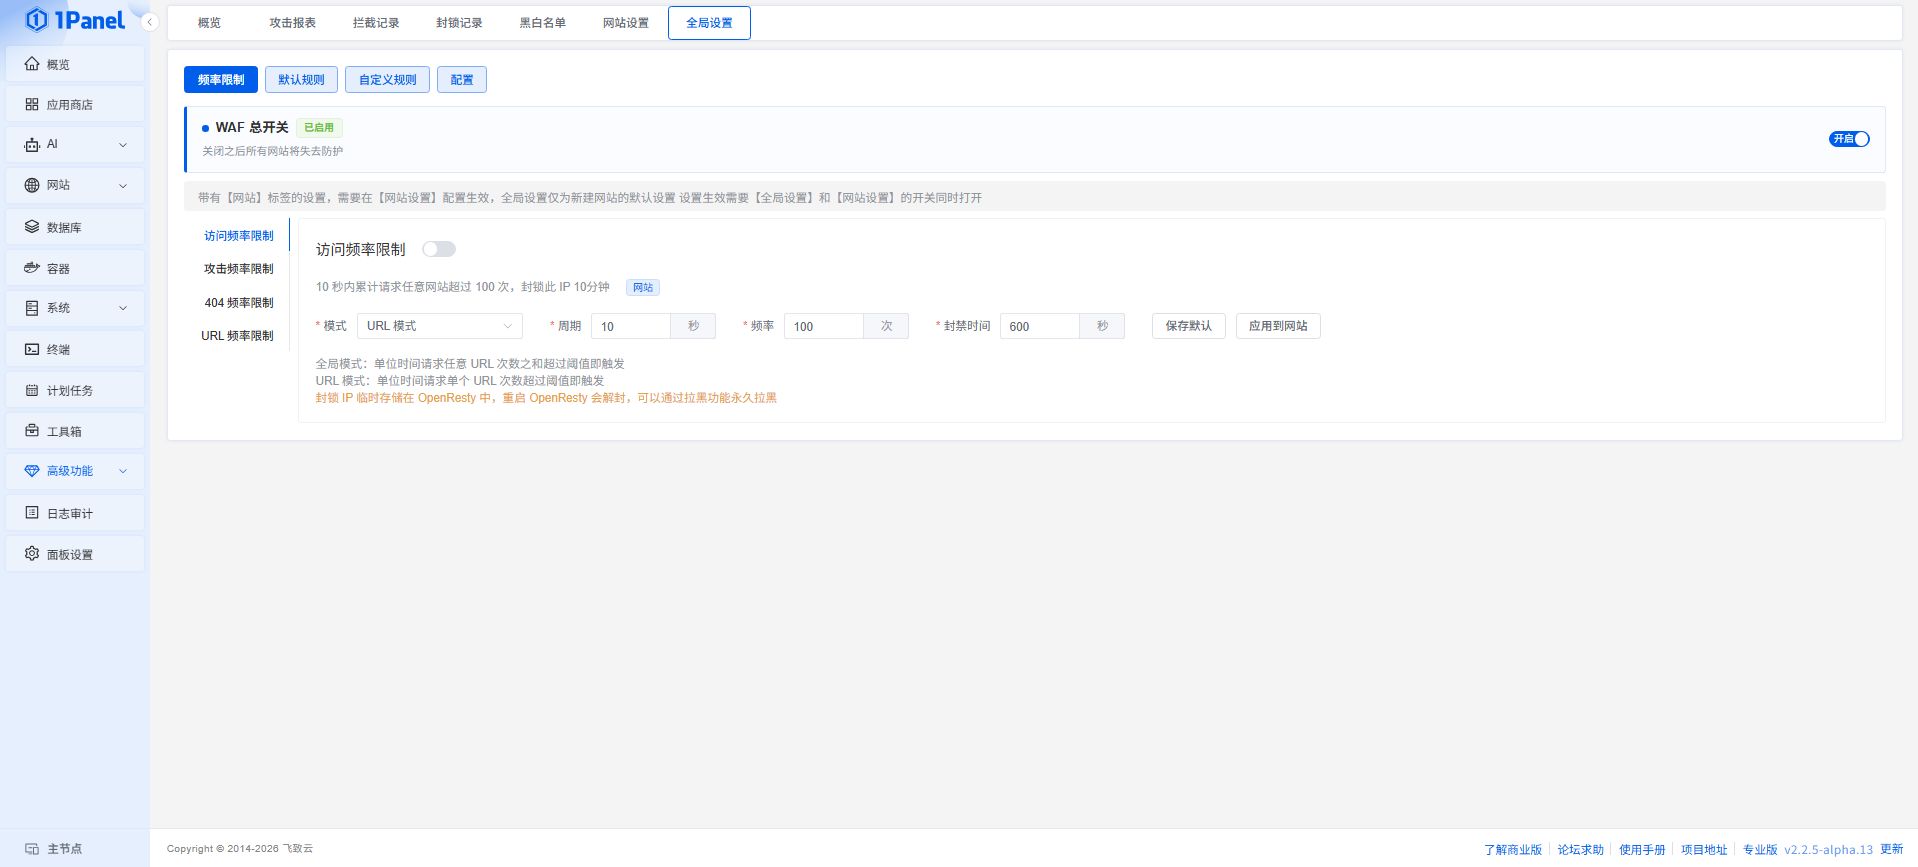Click the 高级功能 diamond icon
Image resolution: width=1918 pixels, height=867 pixels.
(32, 471)
